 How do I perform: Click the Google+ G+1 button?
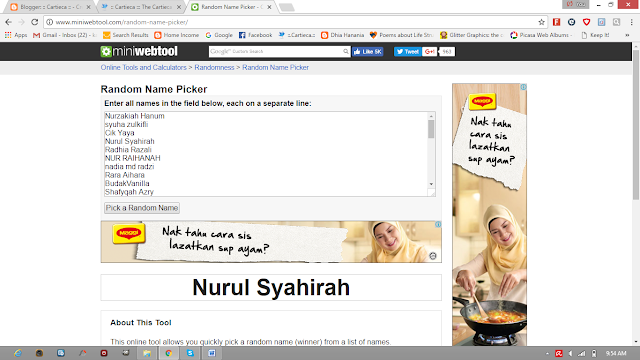(x=429, y=51)
